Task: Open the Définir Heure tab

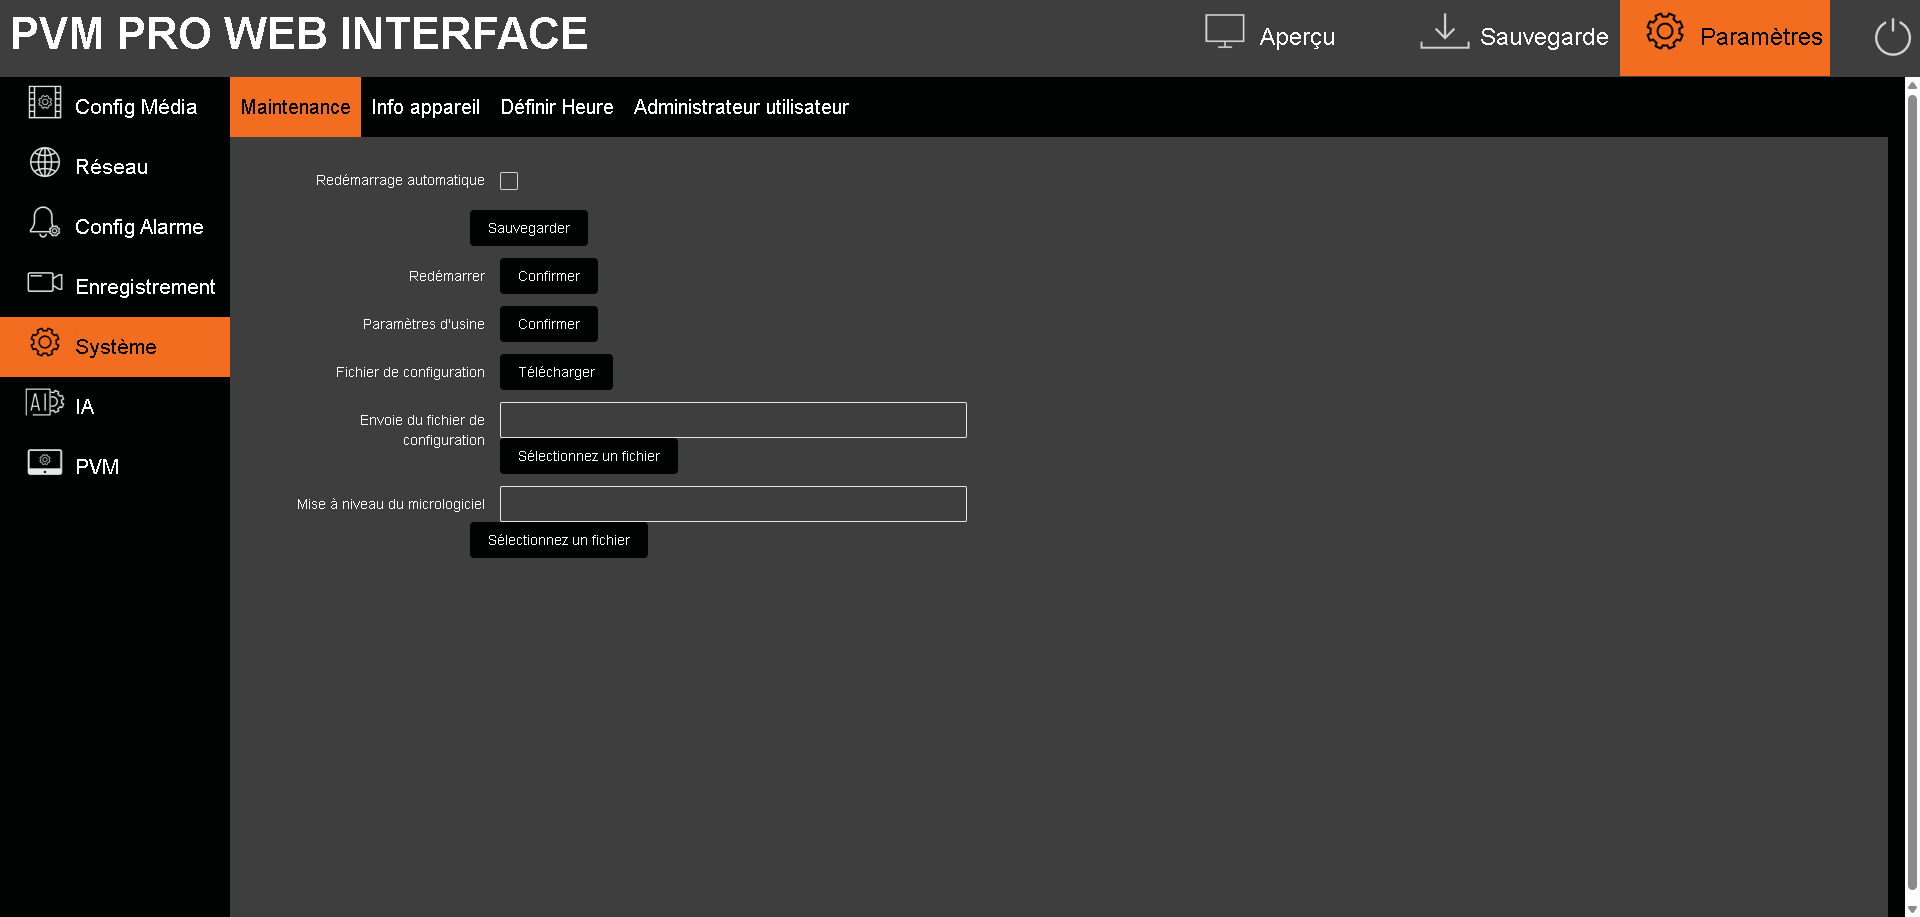Action: 557,107
